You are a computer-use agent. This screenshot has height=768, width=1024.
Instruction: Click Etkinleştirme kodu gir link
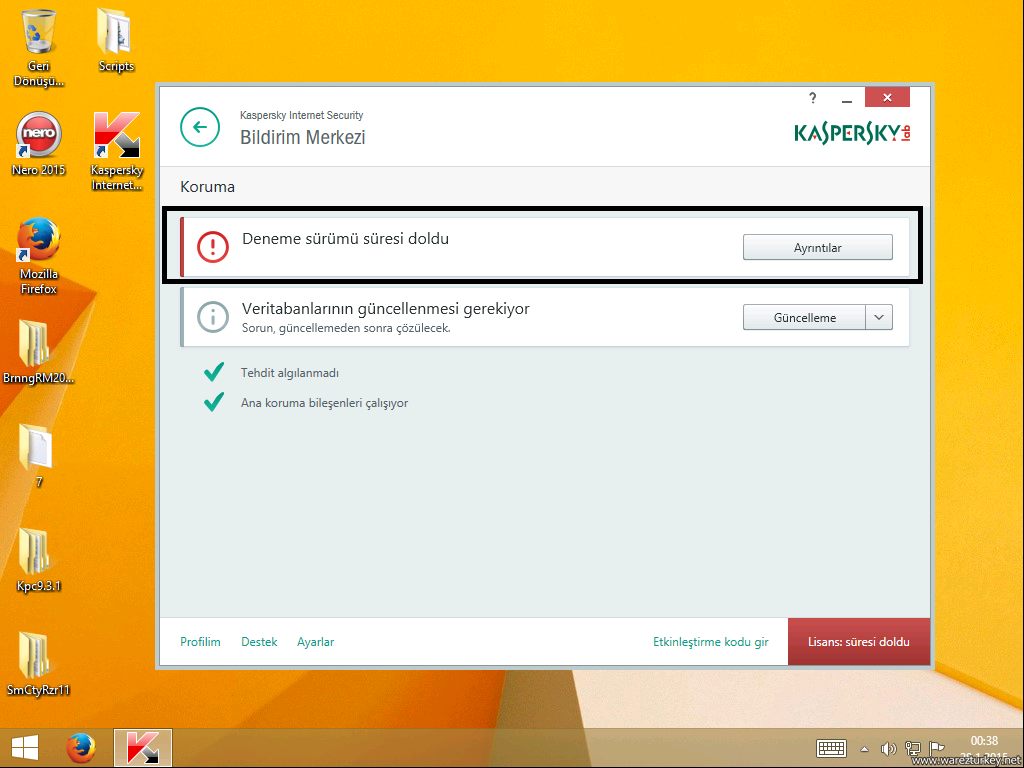pos(710,642)
